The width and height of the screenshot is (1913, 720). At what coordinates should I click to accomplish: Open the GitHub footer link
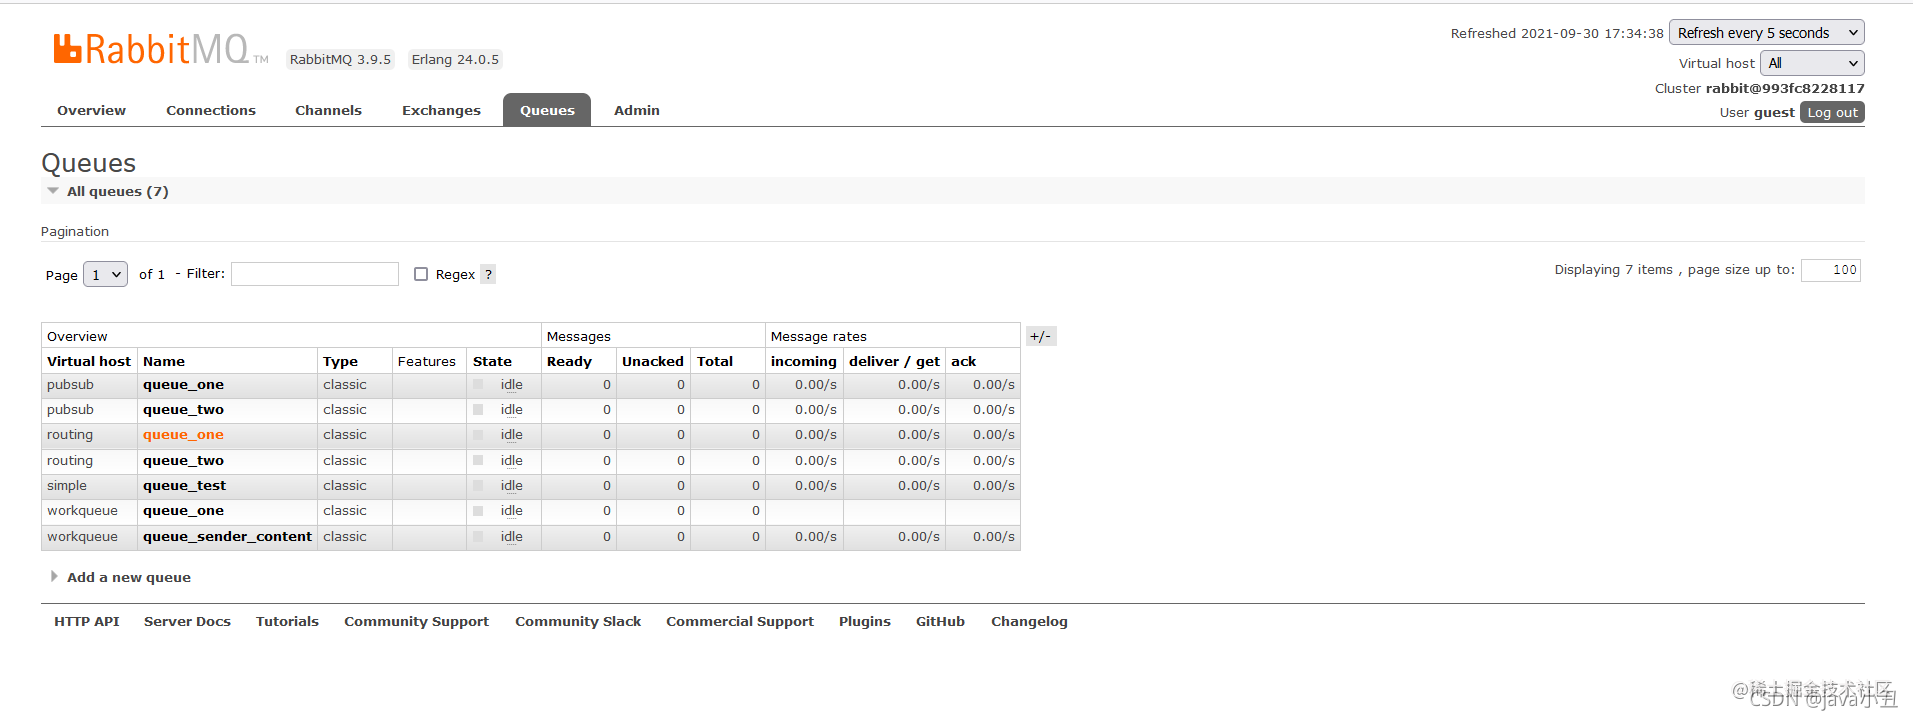[940, 621]
